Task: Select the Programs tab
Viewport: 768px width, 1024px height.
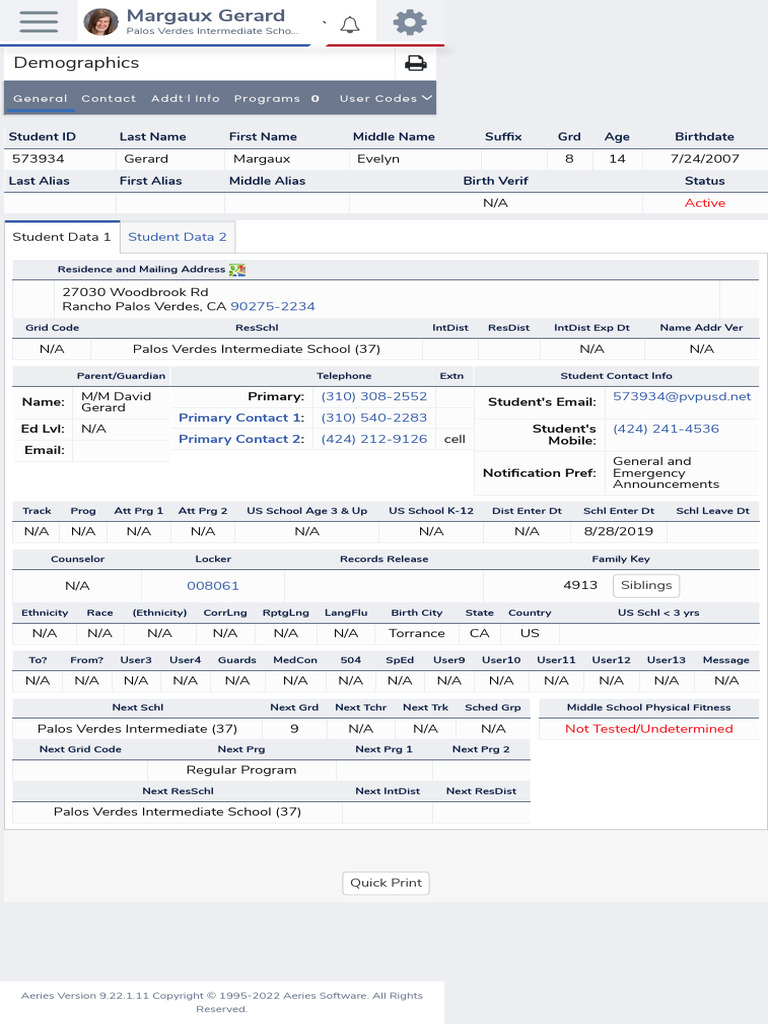Action: 276,99
